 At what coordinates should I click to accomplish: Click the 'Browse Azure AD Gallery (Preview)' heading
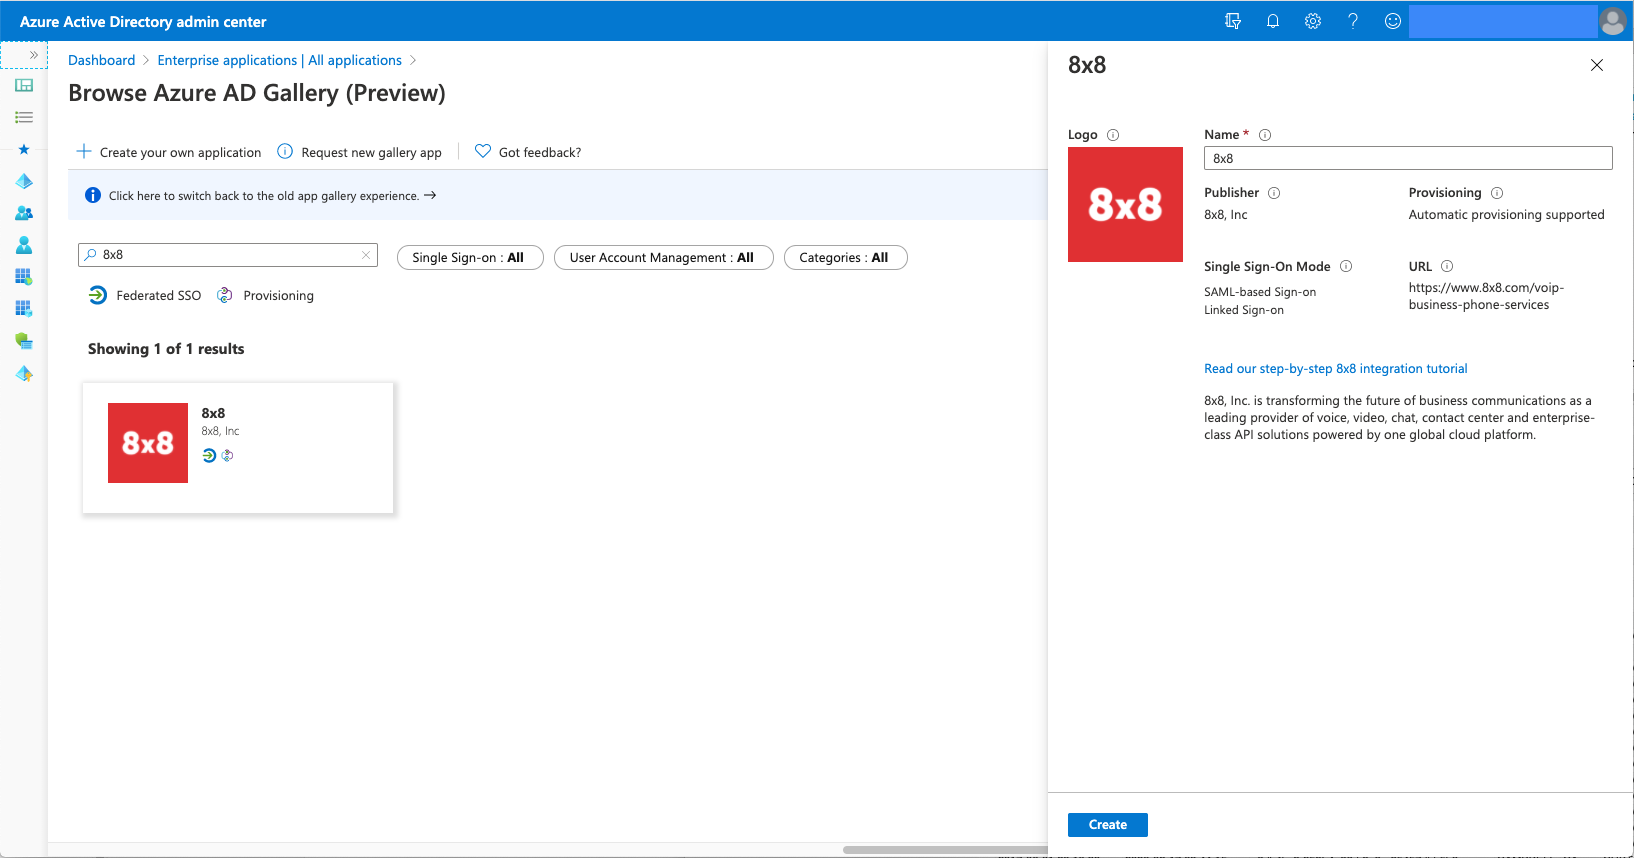257,93
